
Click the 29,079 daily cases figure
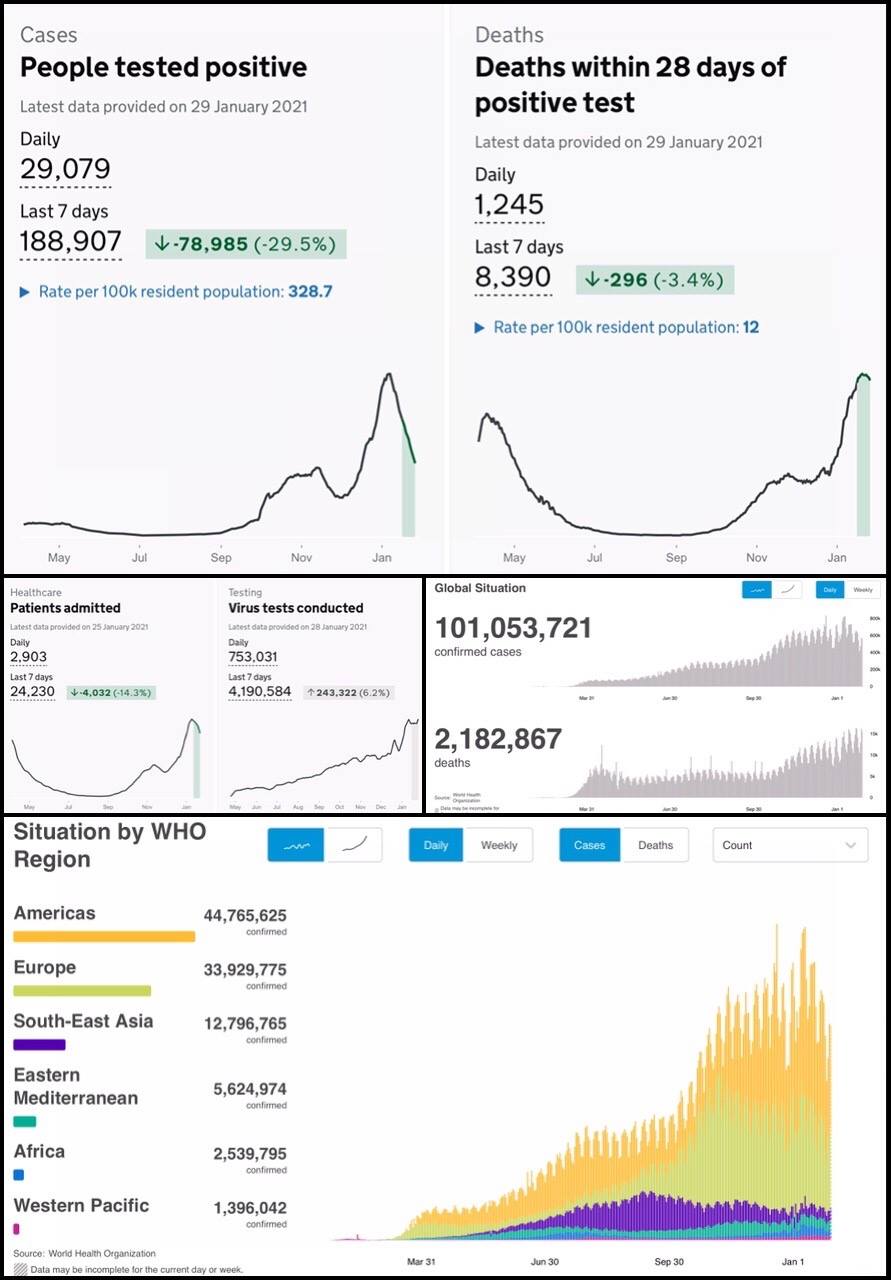(65, 168)
